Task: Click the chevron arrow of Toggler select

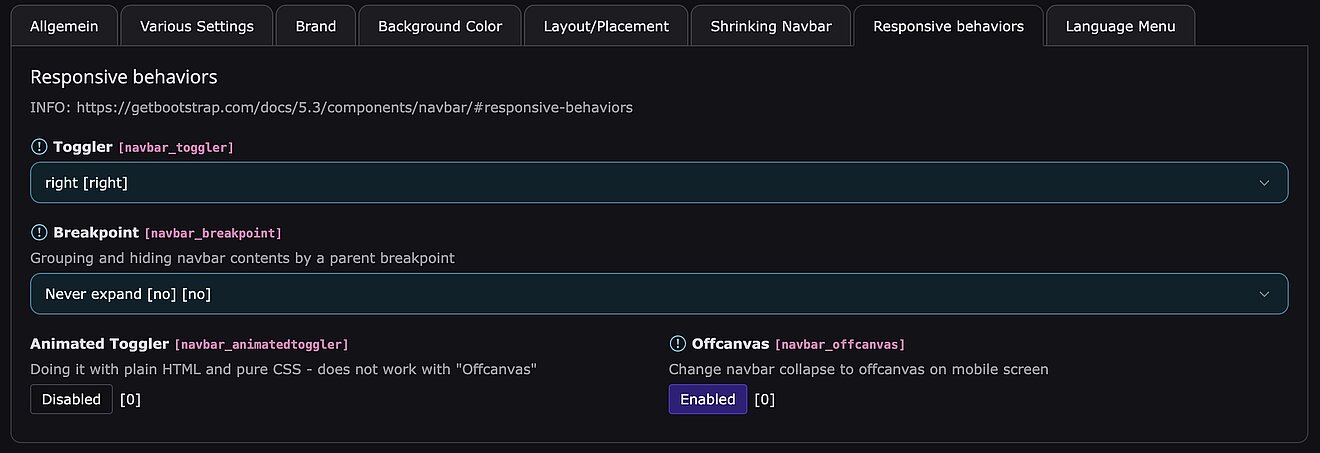Action: tap(1264, 183)
